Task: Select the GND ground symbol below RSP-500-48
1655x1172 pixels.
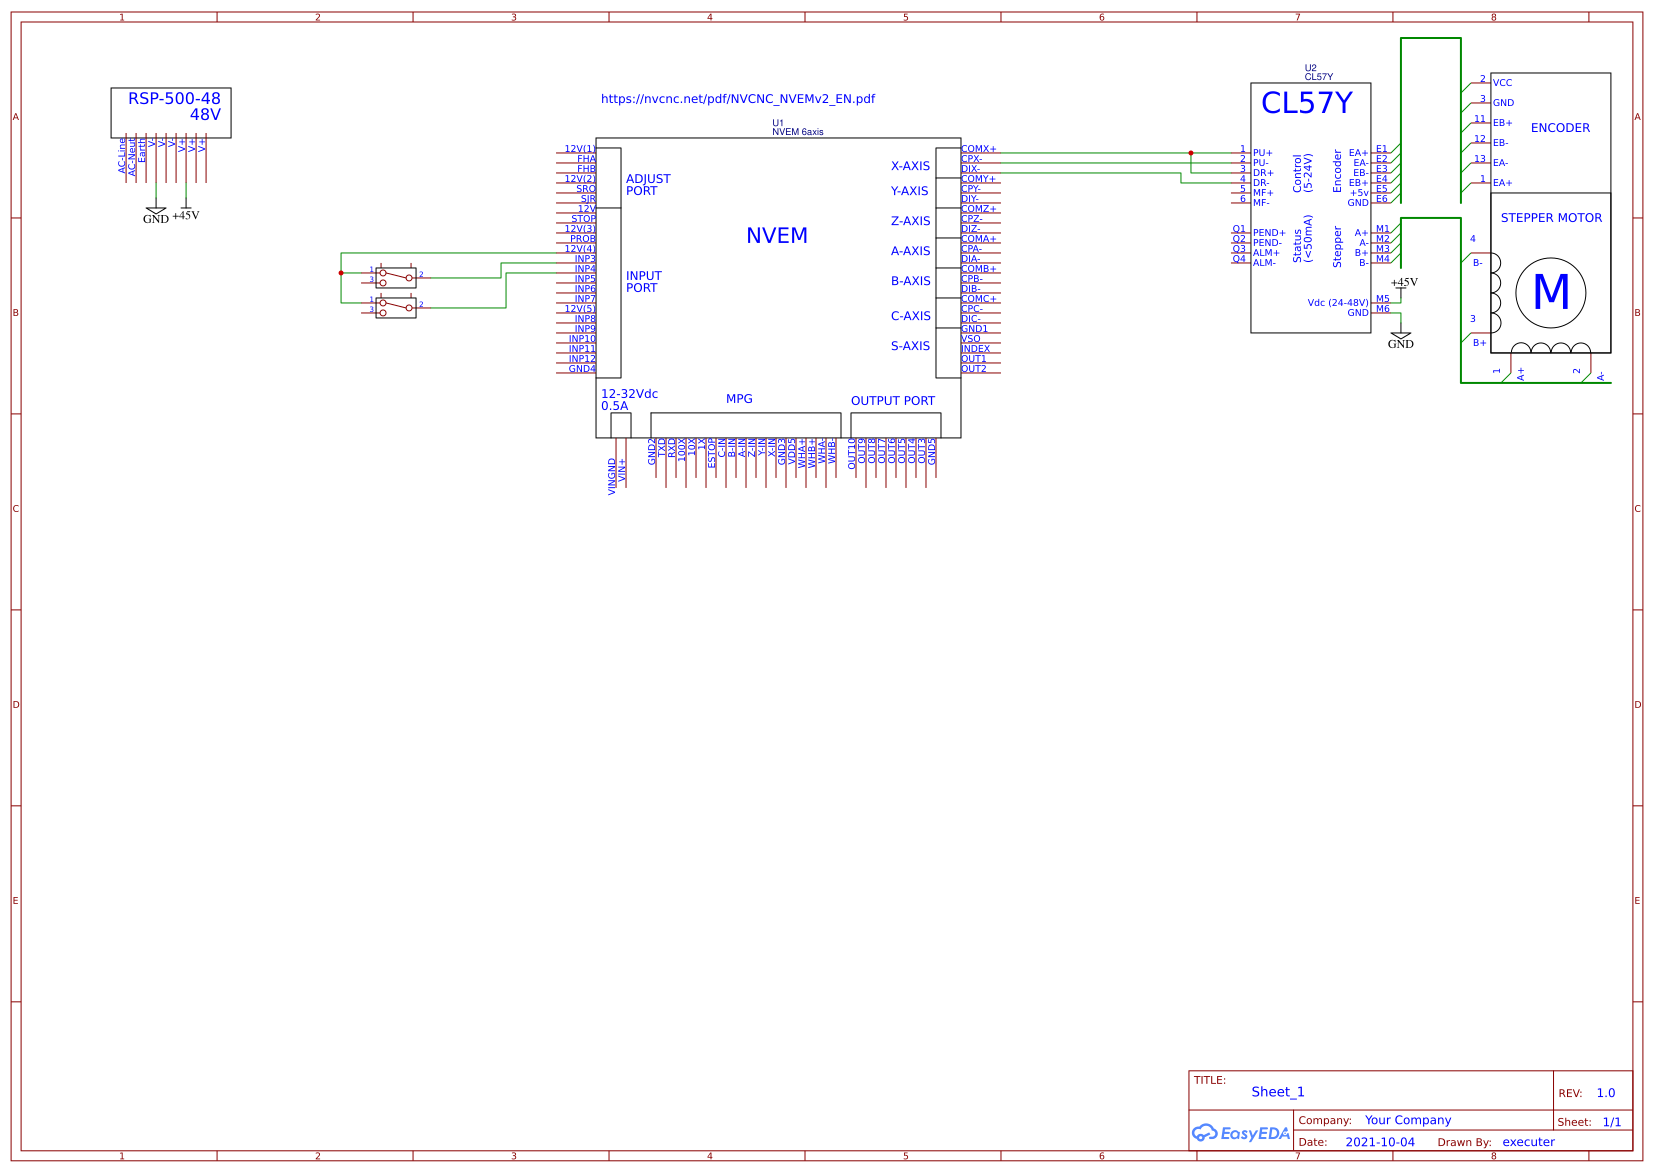Action: click(x=156, y=209)
